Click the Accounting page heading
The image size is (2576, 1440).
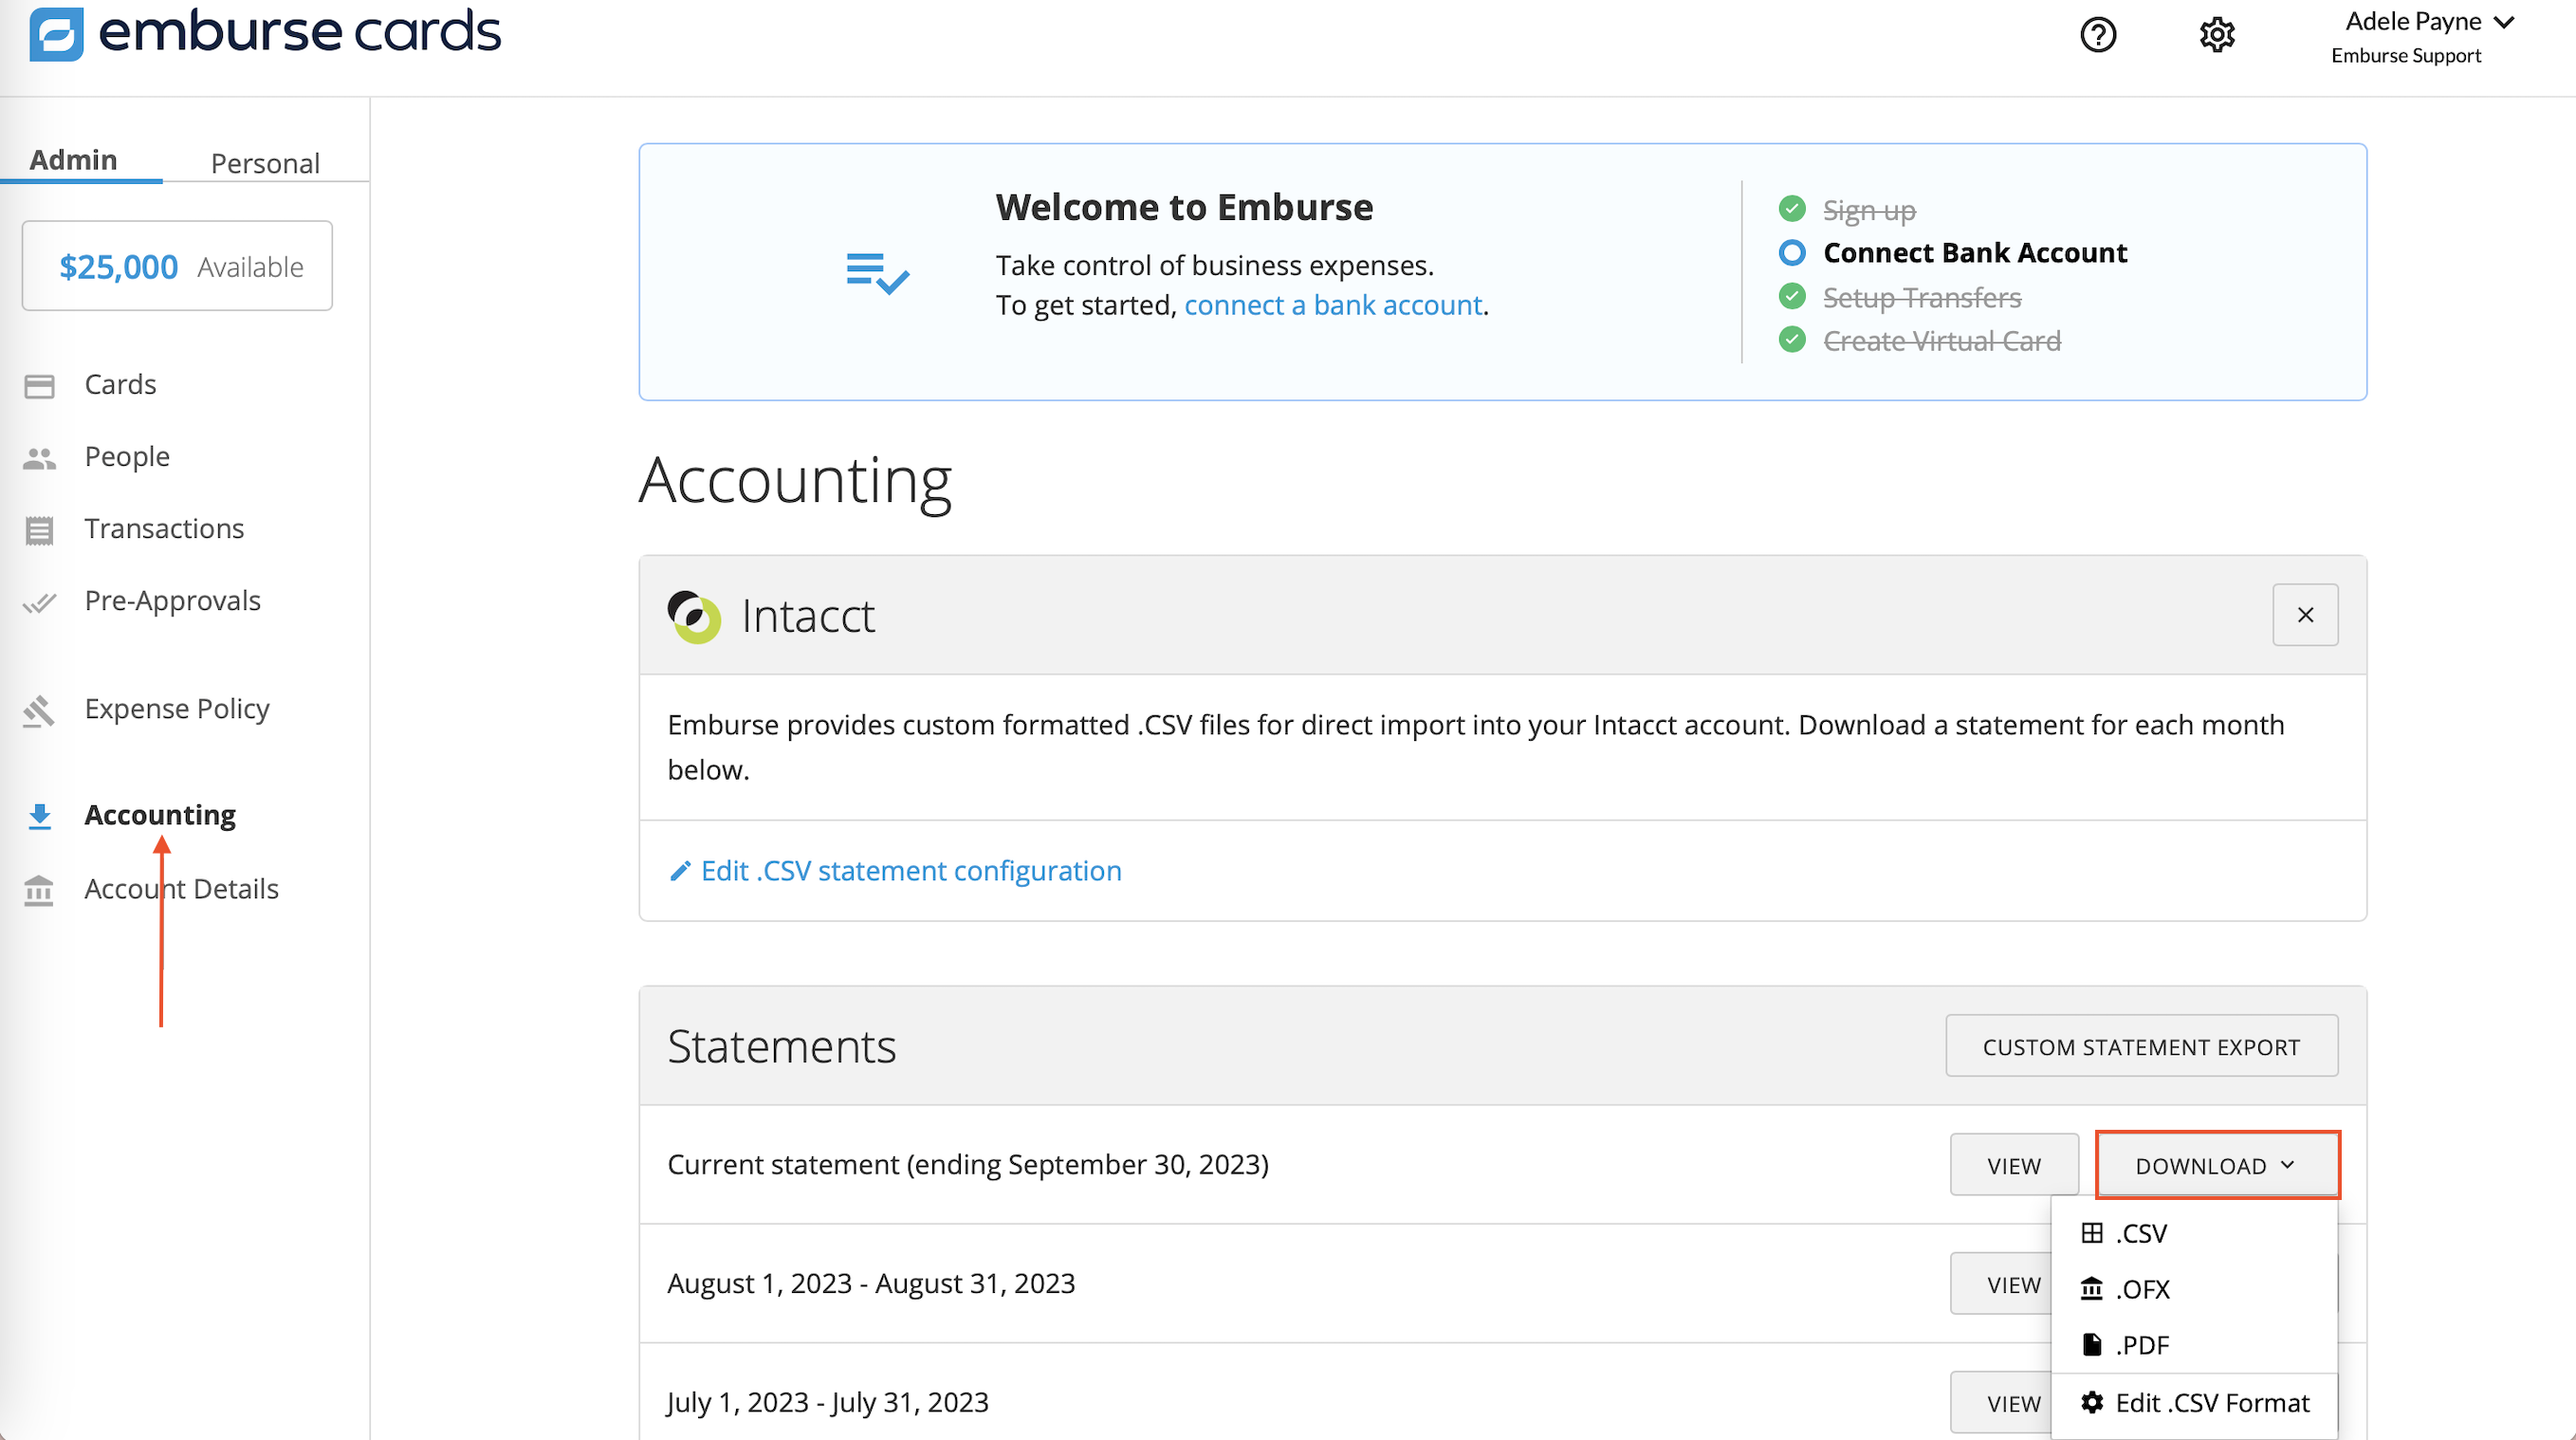(x=795, y=480)
